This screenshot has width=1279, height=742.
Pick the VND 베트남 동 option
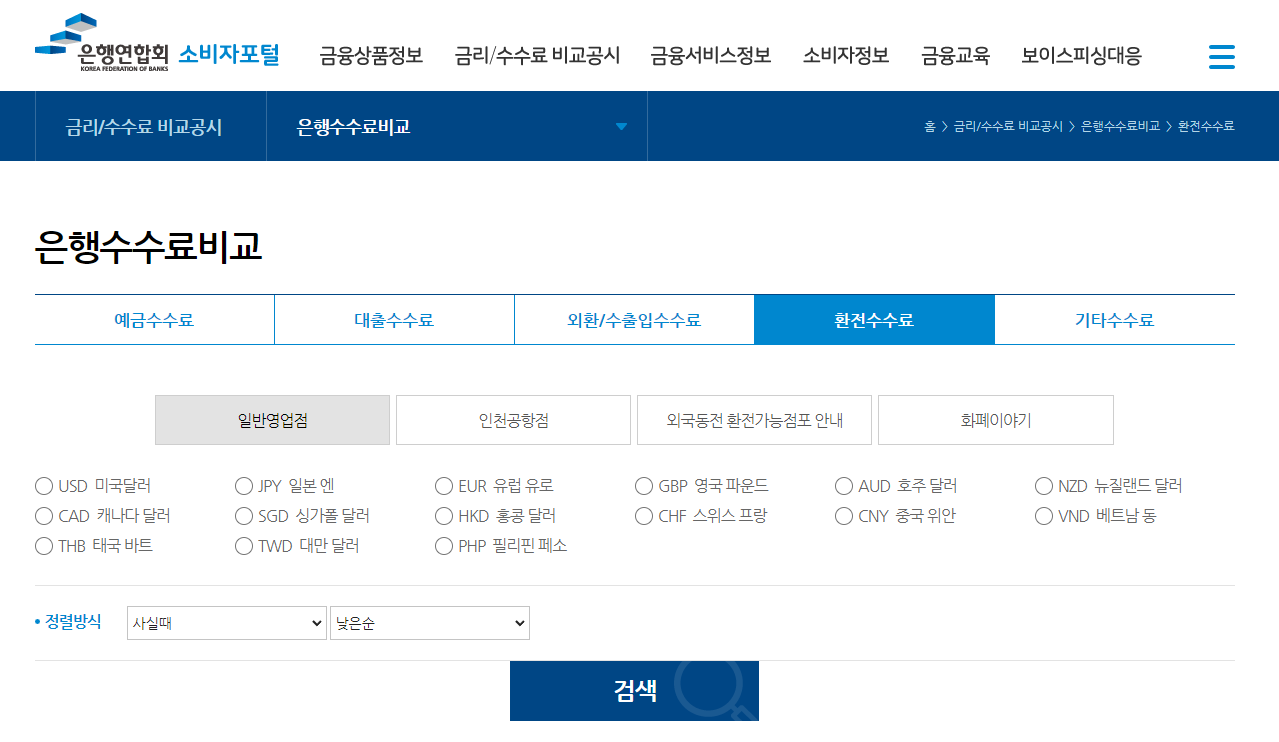click(1043, 516)
